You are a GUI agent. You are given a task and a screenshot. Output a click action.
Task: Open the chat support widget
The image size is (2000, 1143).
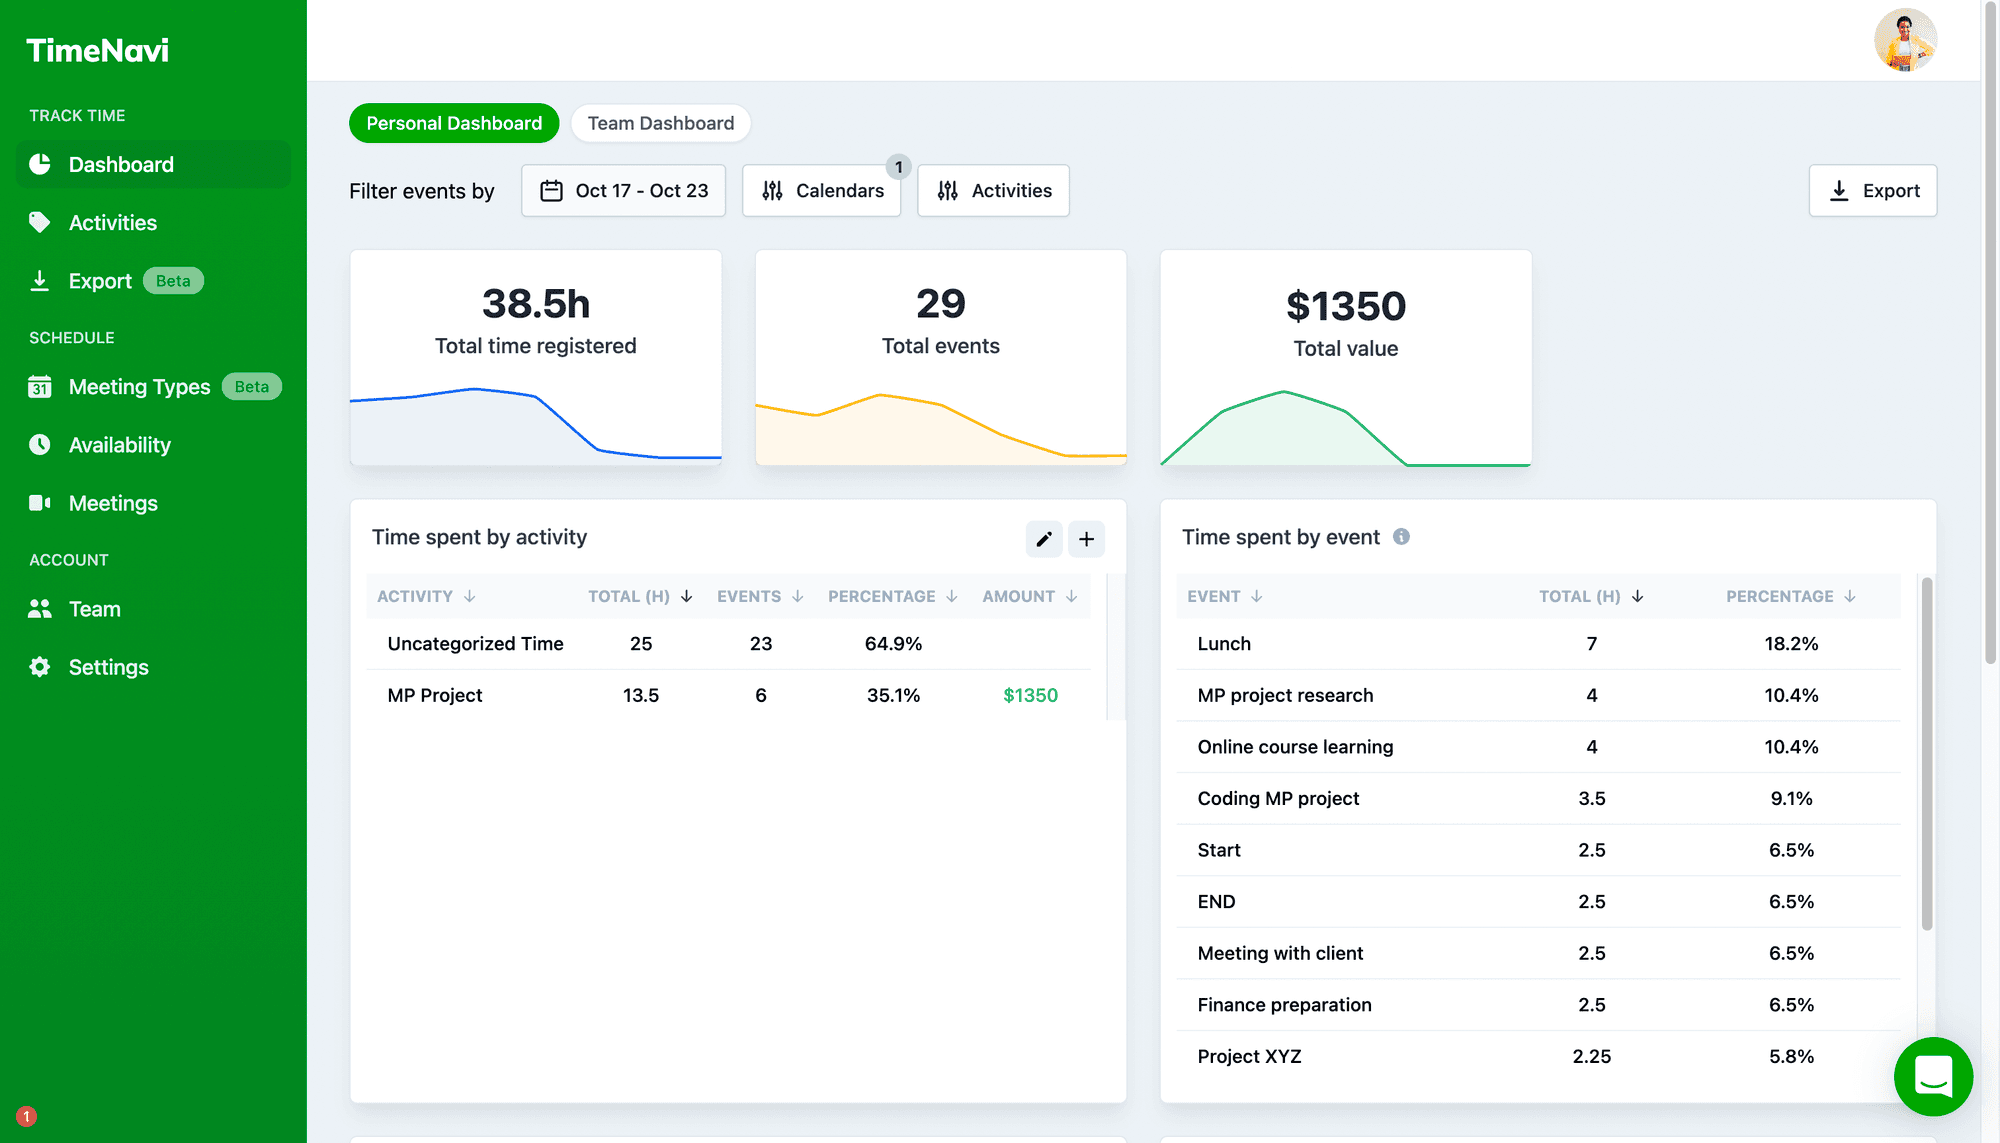[x=1933, y=1077]
